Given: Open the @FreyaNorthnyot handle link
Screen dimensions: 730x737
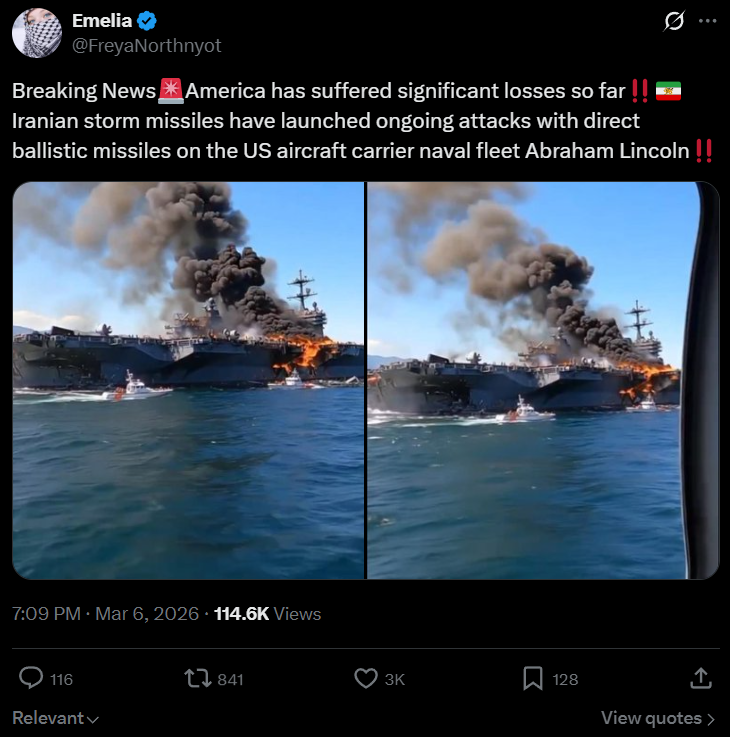Looking at the screenshot, I should (146, 46).
